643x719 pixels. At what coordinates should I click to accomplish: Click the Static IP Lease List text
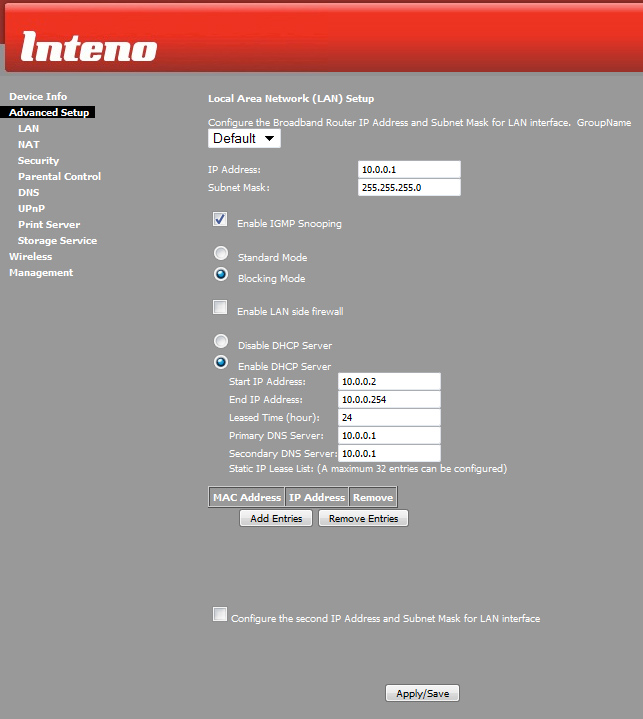click(x=368, y=469)
